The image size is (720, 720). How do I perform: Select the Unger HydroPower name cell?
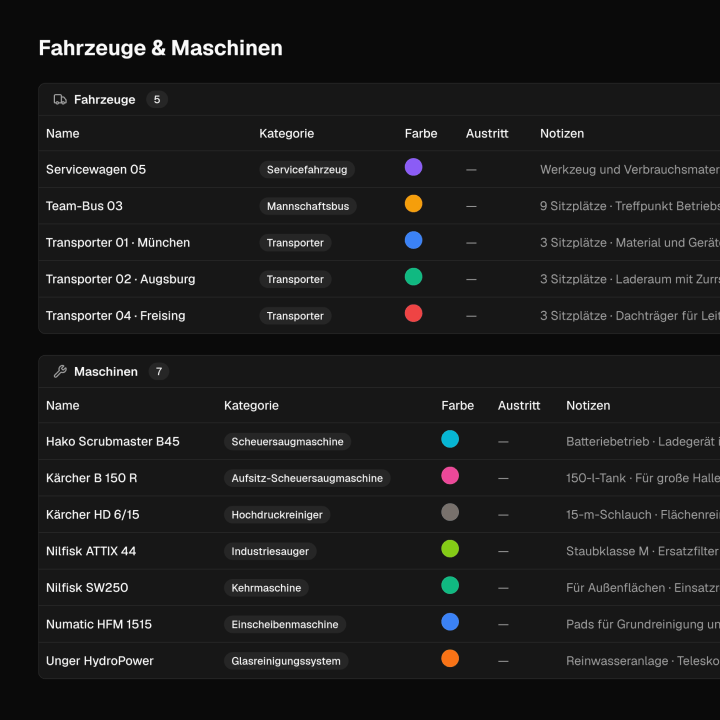coord(100,661)
